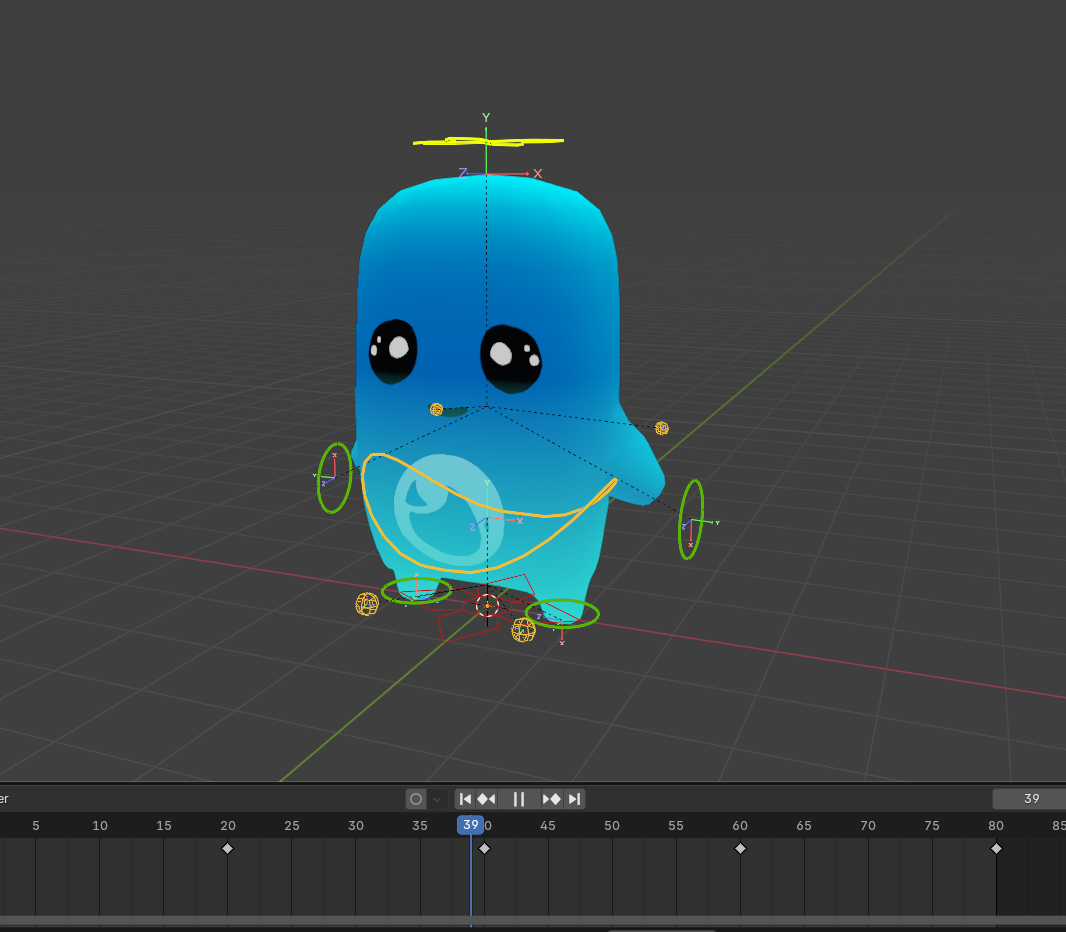Select the small yellow sphere by the mouth
Viewport: 1066px width, 932px height.
(x=436, y=409)
